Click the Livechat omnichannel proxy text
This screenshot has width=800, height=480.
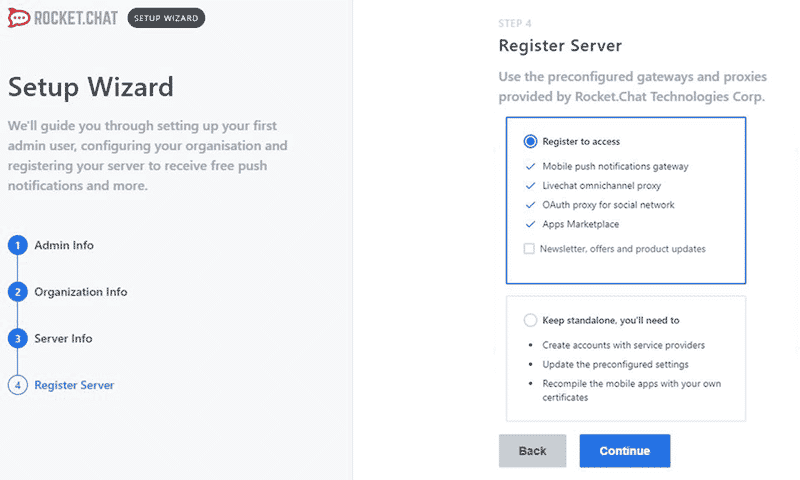click(x=602, y=186)
